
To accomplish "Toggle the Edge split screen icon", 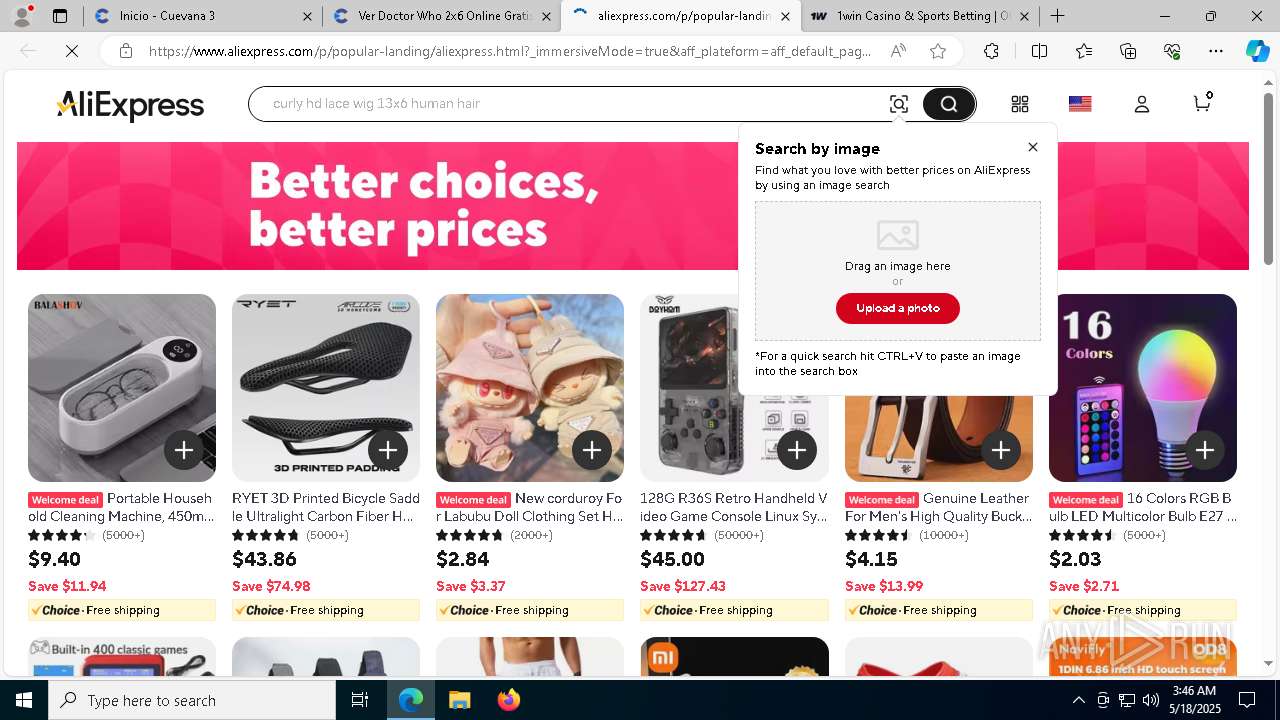I will click(1039, 51).
